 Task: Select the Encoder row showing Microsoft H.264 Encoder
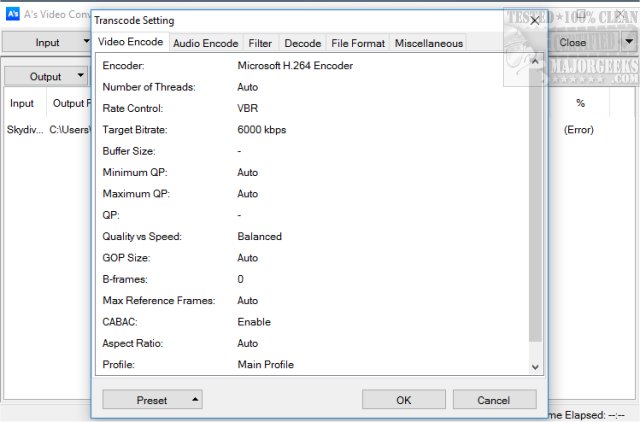coord(295,66)
